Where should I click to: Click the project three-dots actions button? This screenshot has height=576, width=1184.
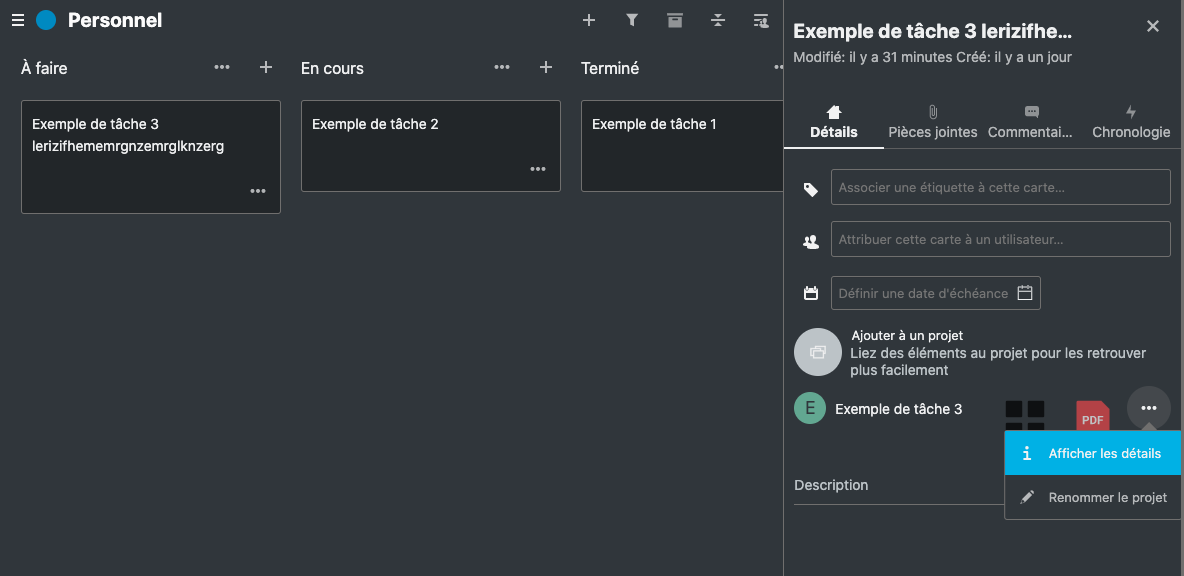click(x=1149, y=408)
